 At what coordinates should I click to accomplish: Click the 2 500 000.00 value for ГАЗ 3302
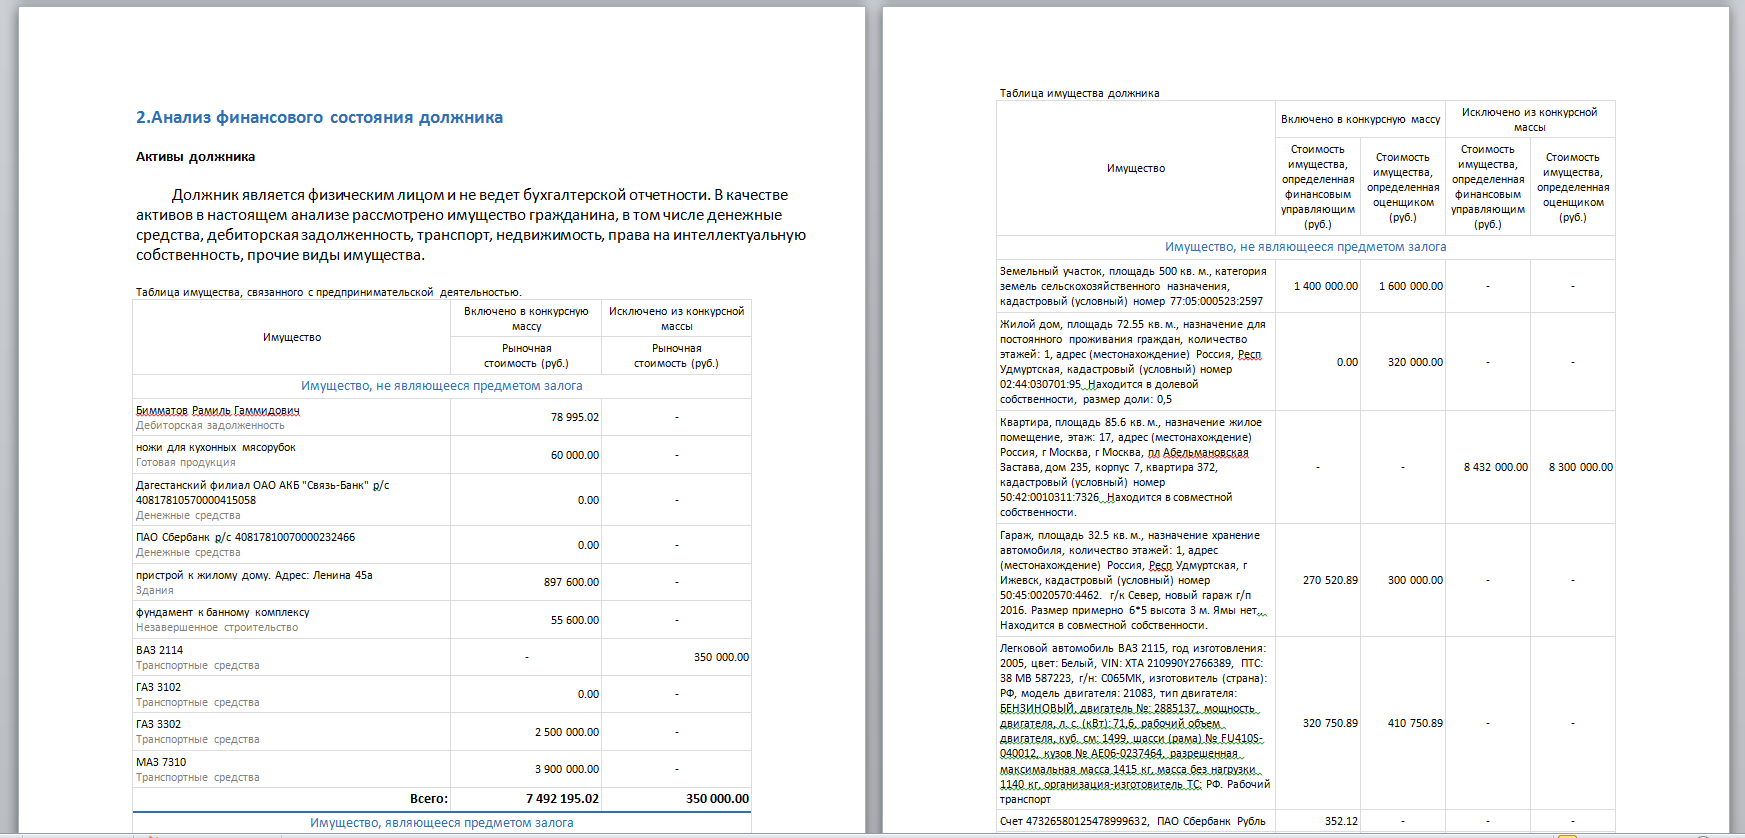[x=566, y=732]
